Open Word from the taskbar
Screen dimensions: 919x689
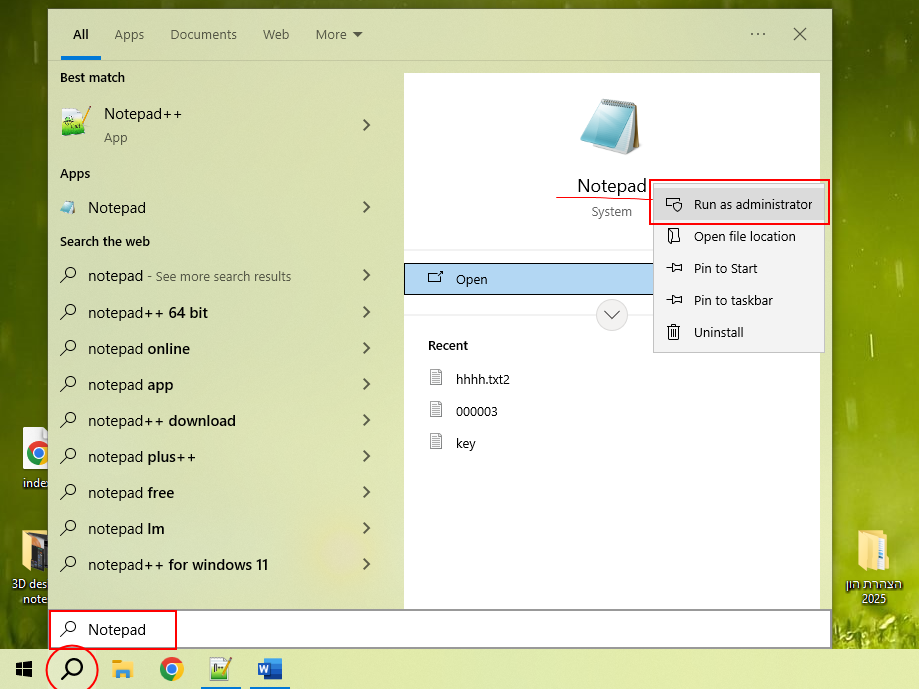(x=270, y=669)
